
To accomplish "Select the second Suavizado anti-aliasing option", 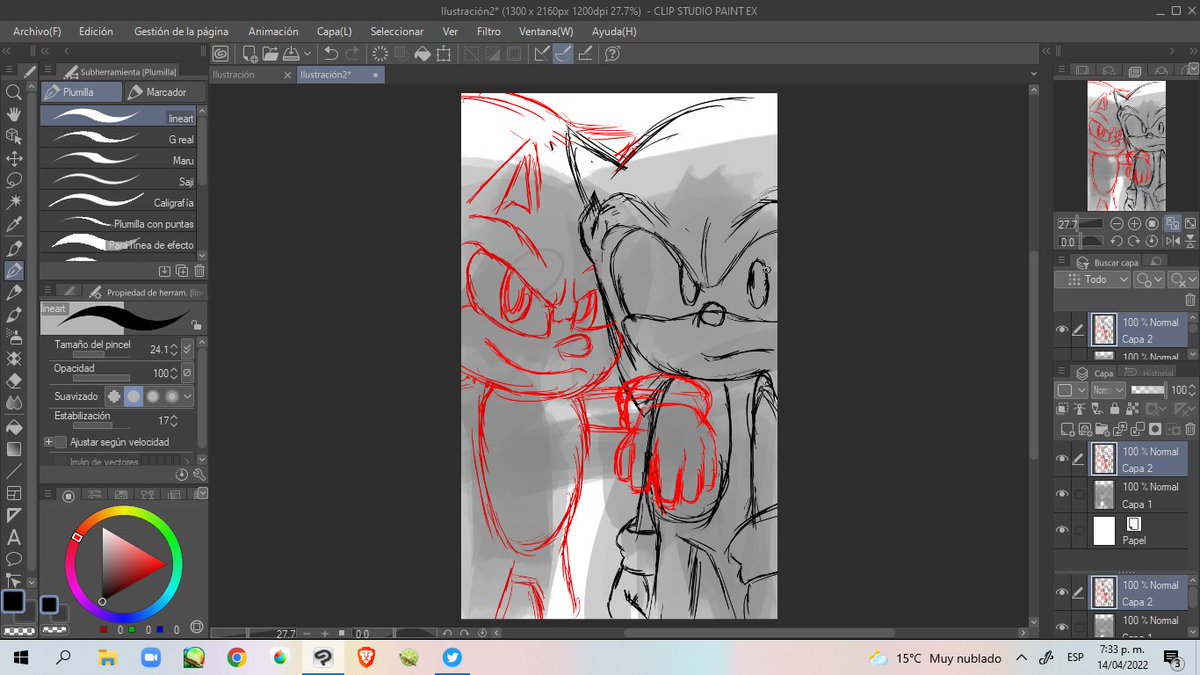I will click(133, 396).
